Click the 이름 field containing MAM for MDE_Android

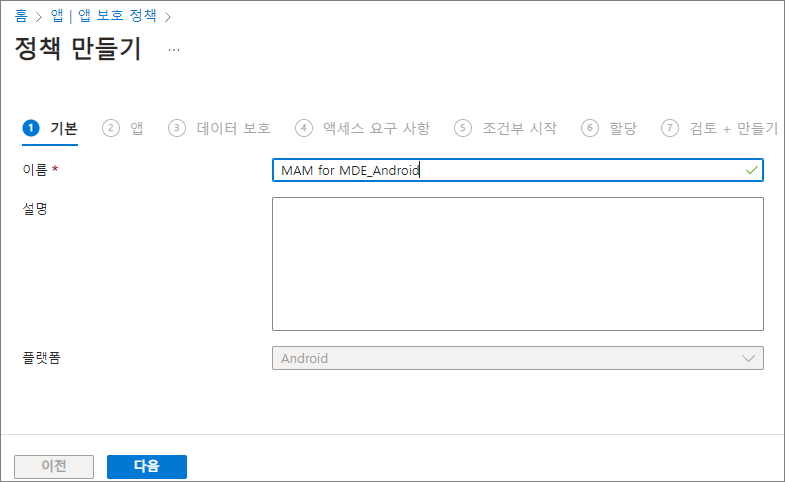(x=518, y=170)
